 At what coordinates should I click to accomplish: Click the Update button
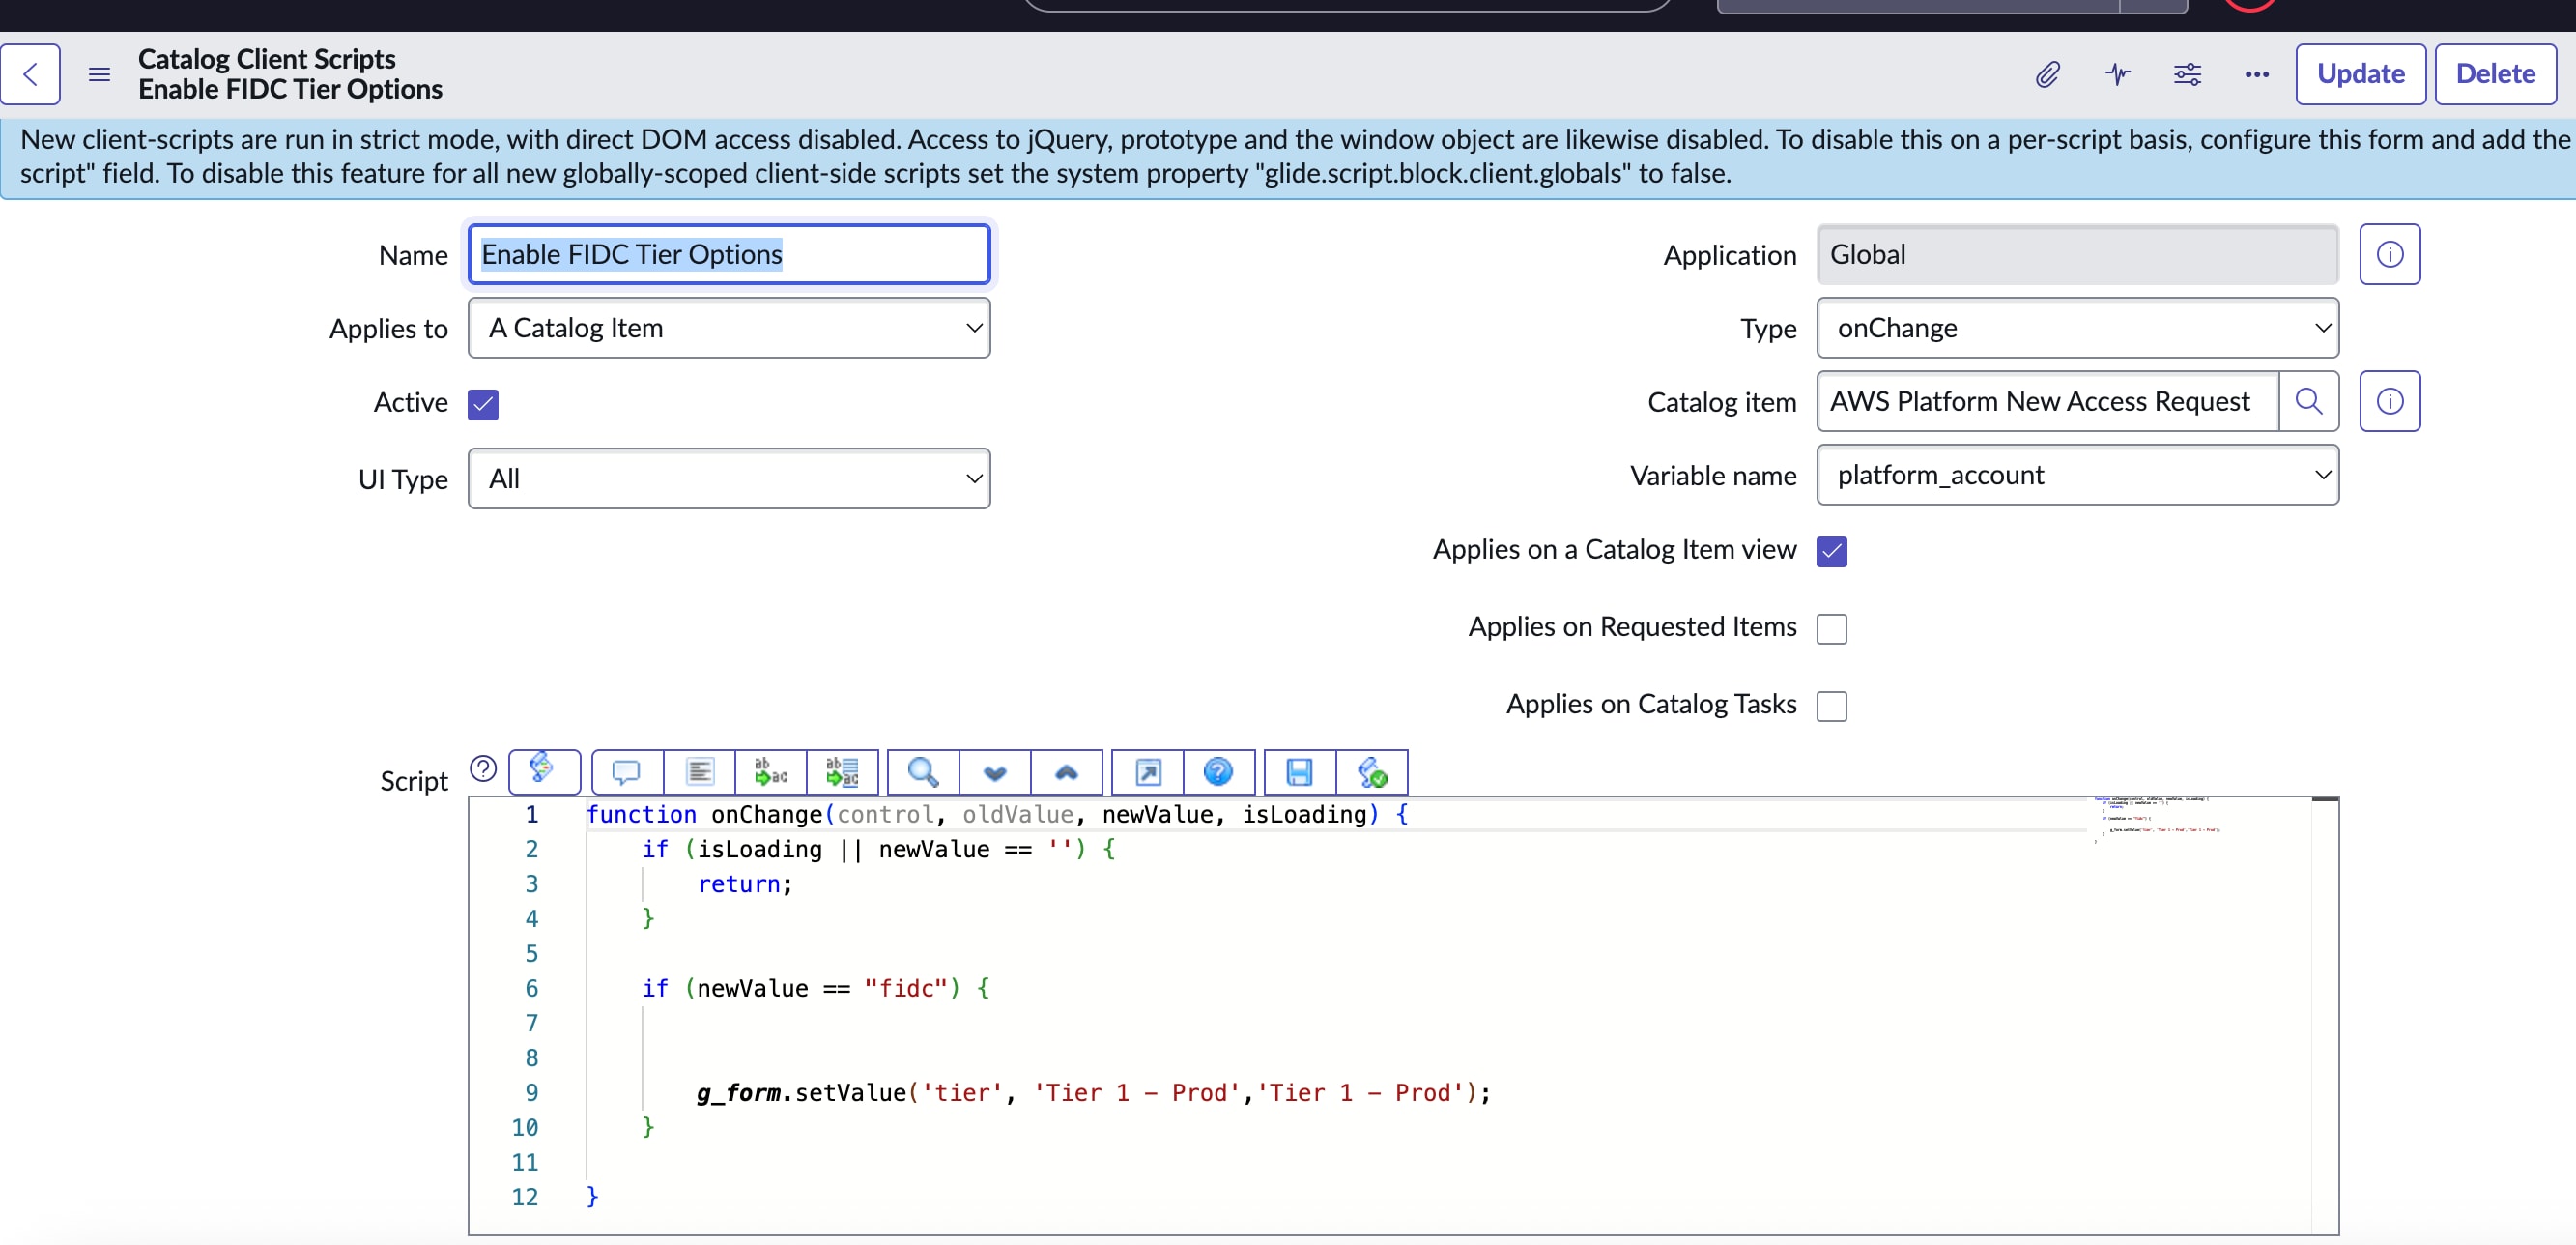(2360, 74)
